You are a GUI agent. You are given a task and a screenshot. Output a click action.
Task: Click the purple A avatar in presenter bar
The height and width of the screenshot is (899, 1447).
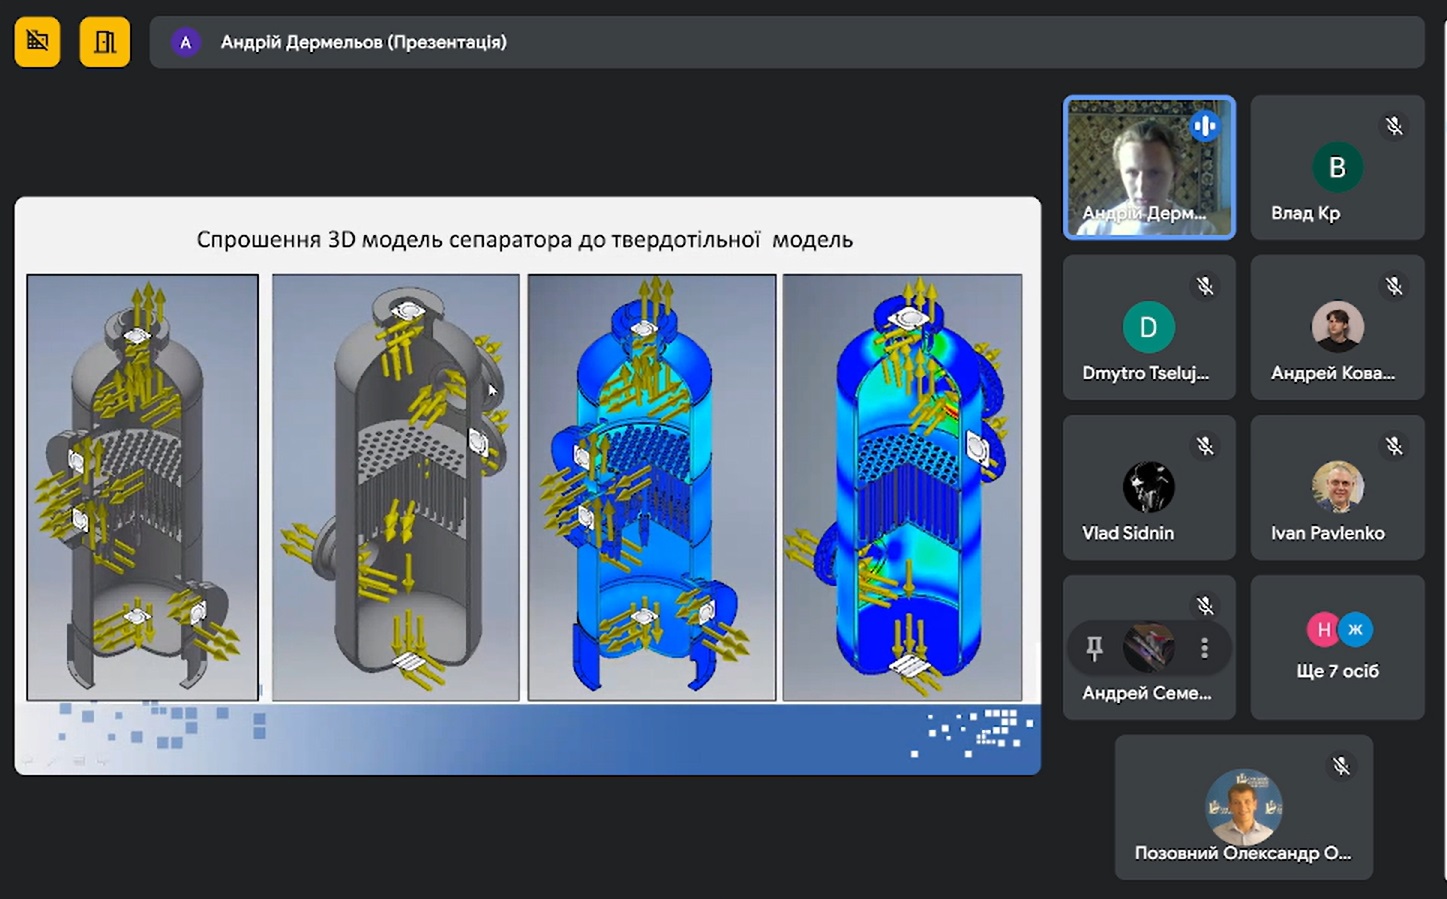(185, 42)
